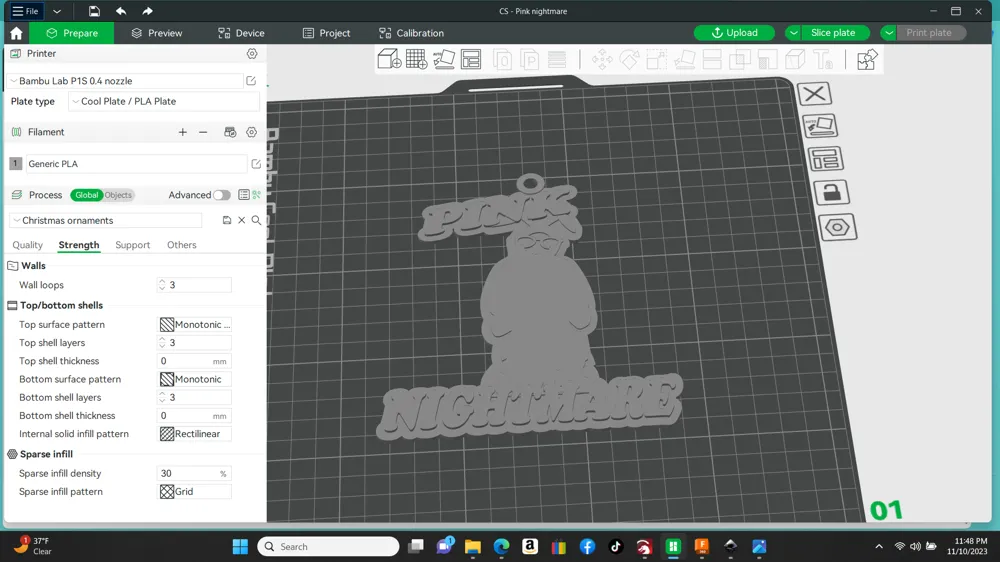The width and height of the screenshot is (1000, 562).
Task: Click the plus icon to add filament
Action: (x=182, y=132)
